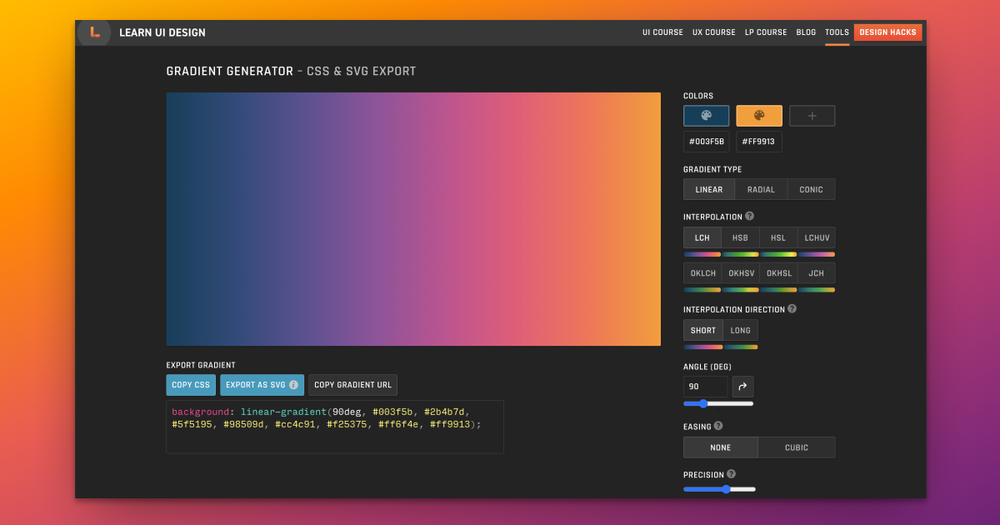Image resolution: width=1000 pixels, height=525 pixels.
Task: Open the blue color palette picker
Action: point(706,115)
